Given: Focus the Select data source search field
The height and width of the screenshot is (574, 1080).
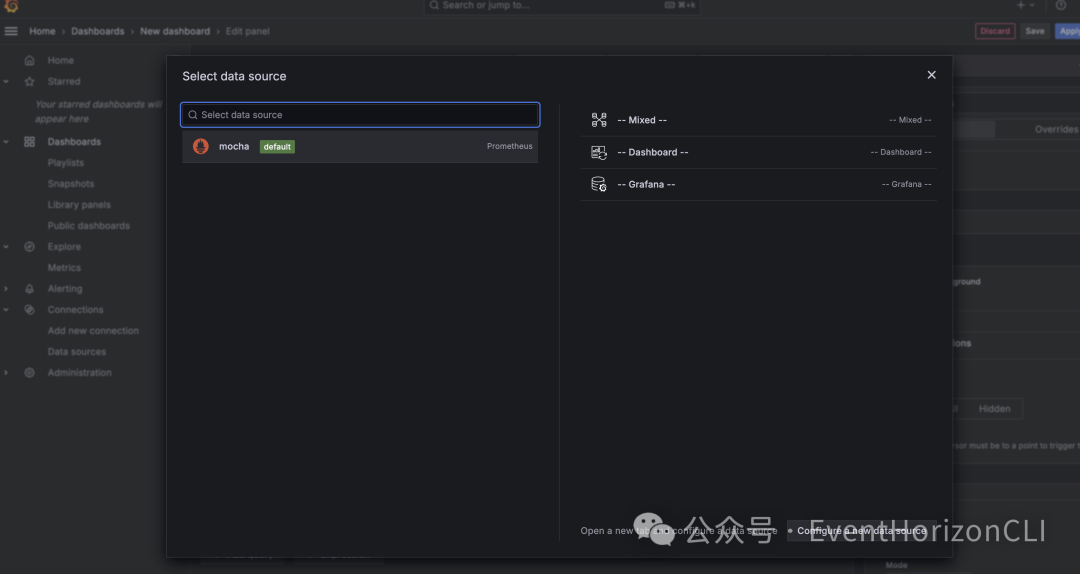Looking at the screenshot, I should coord(360,115).
